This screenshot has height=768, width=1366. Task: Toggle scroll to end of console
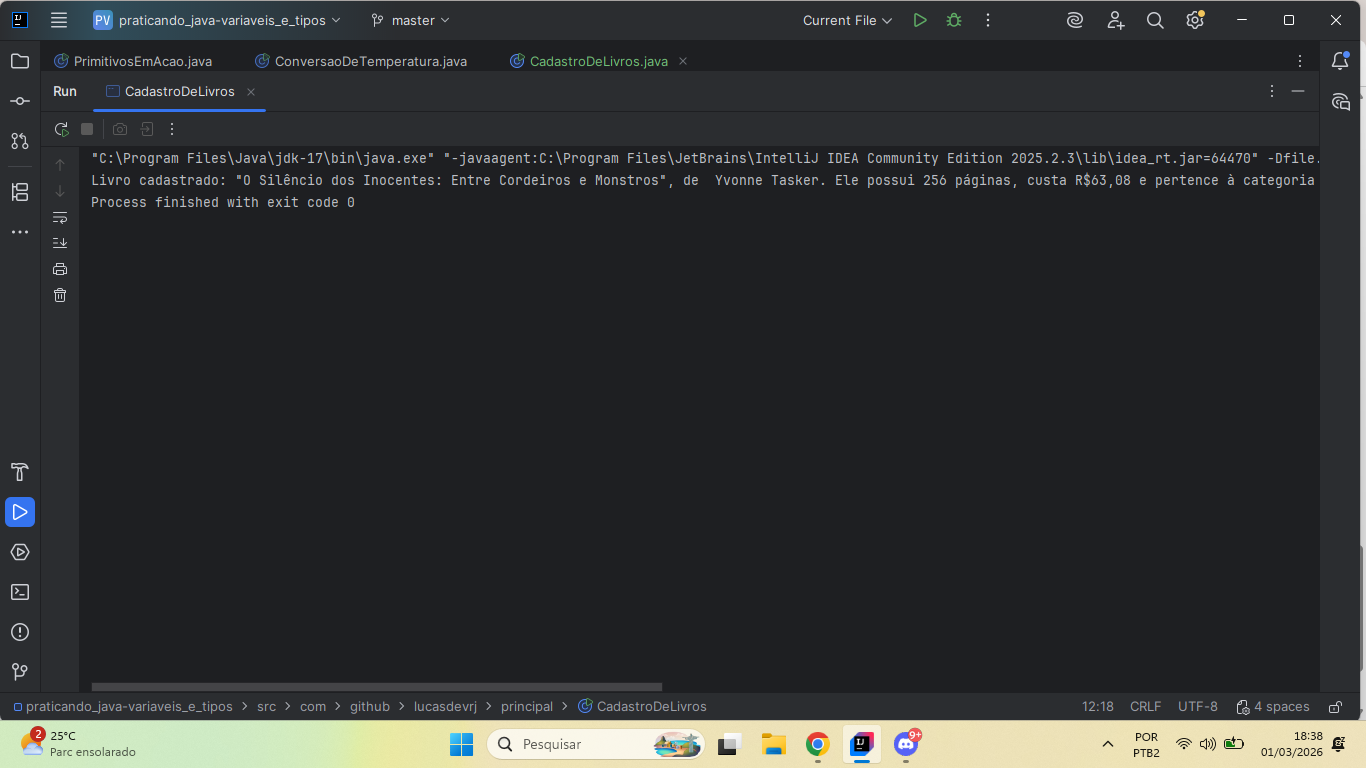click(x=60, y=243)
